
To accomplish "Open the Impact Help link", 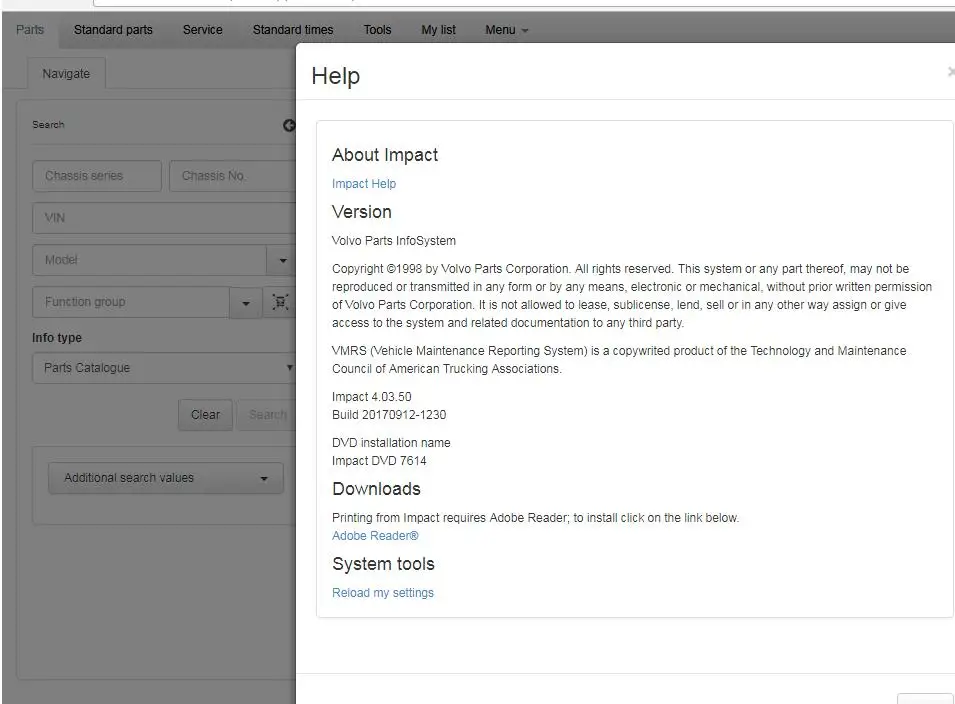I will [364, 184].
